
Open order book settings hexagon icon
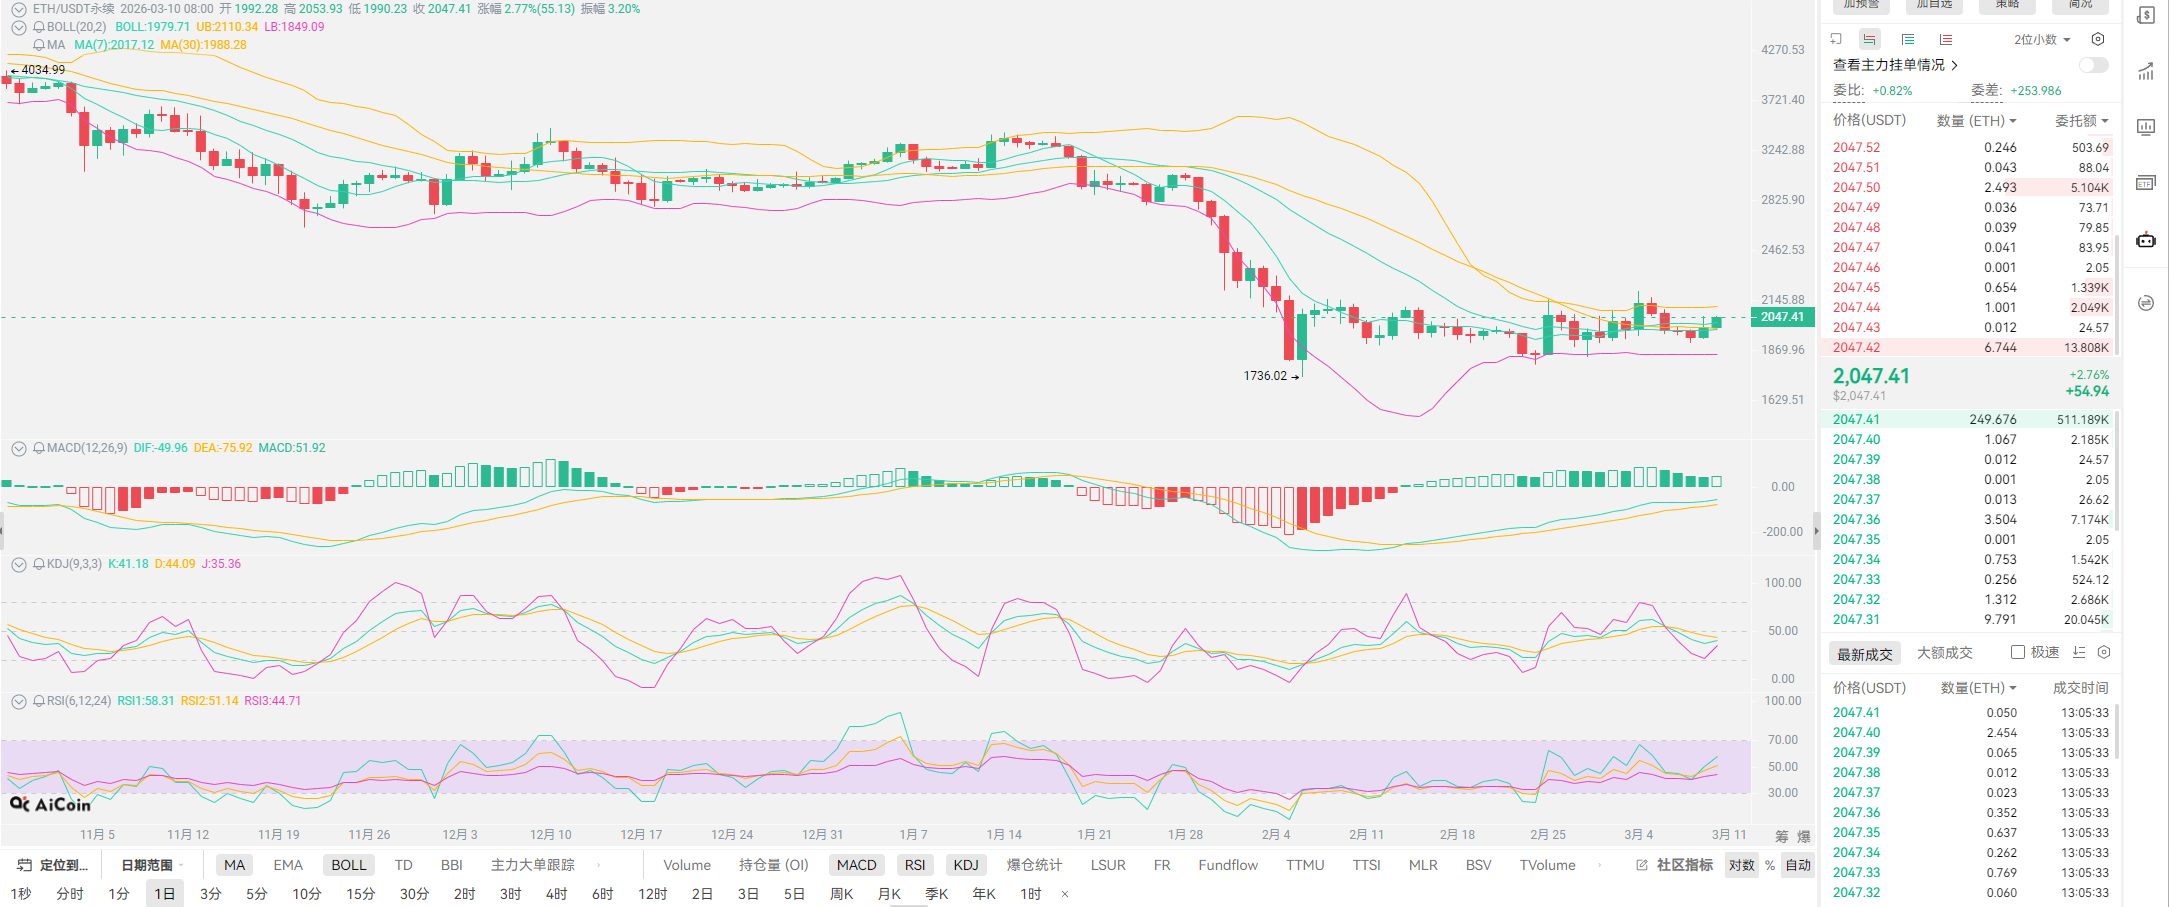coord(2098,40)
